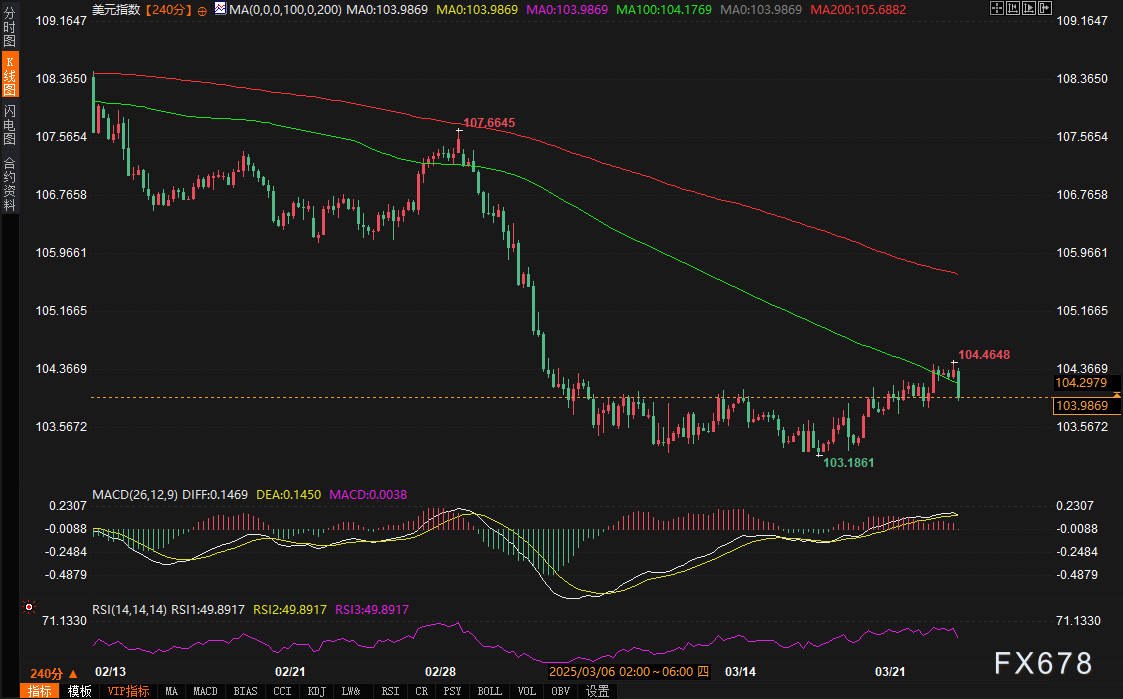Open the 合约资料 side tab
The image size is (1123, 699).
click(10, 183)
